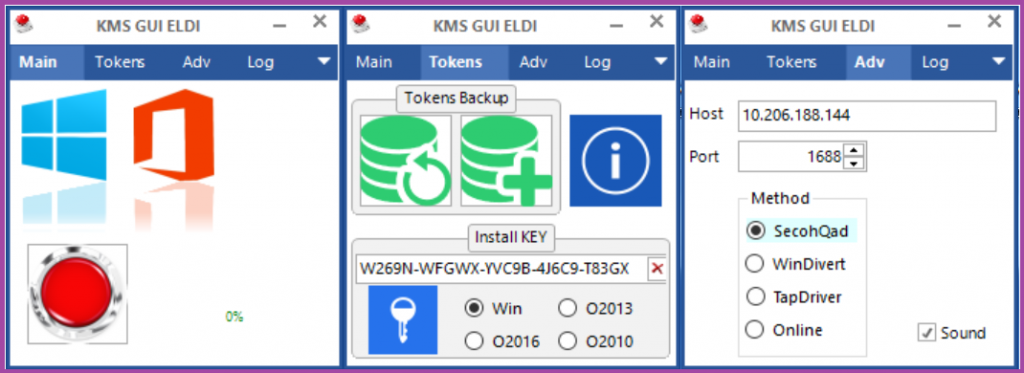
Task: Switch to Main tab in middle window
Action: click(x=374, y=62)
